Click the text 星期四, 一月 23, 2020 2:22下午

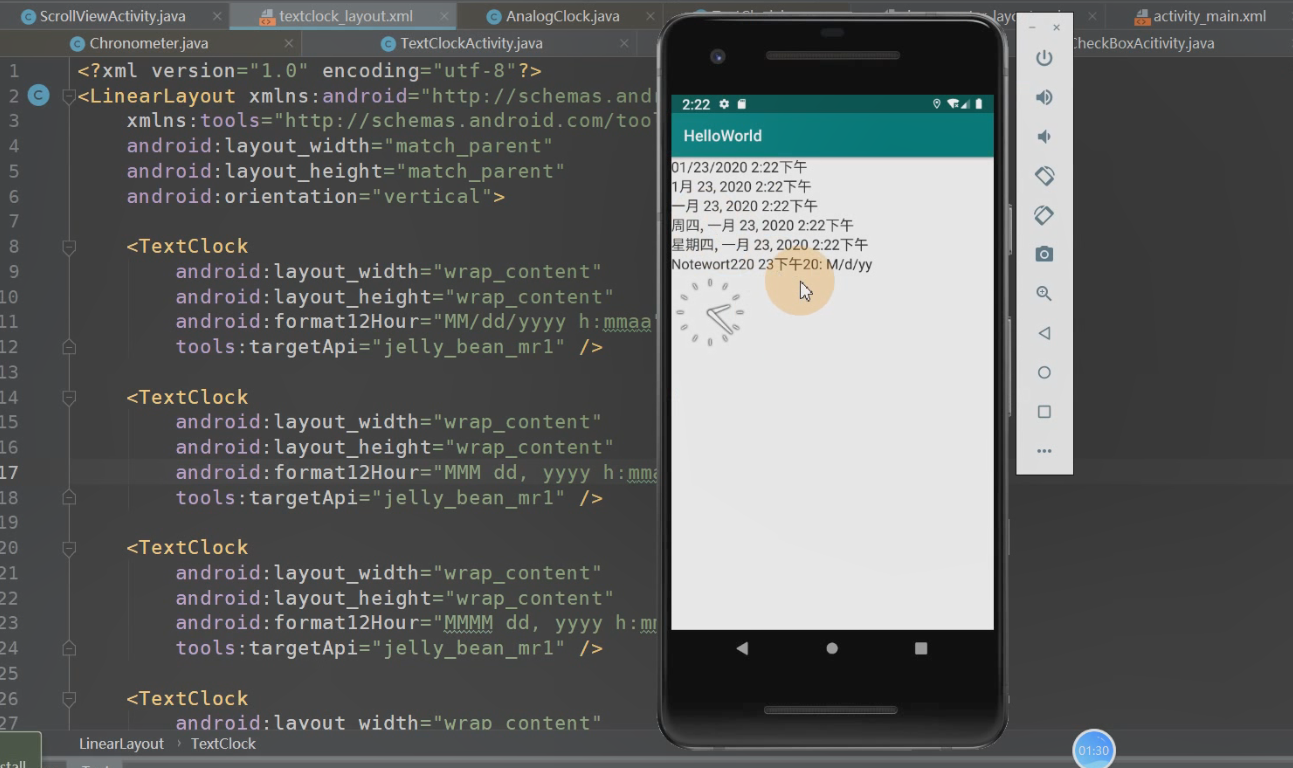(x=769, y=244)
